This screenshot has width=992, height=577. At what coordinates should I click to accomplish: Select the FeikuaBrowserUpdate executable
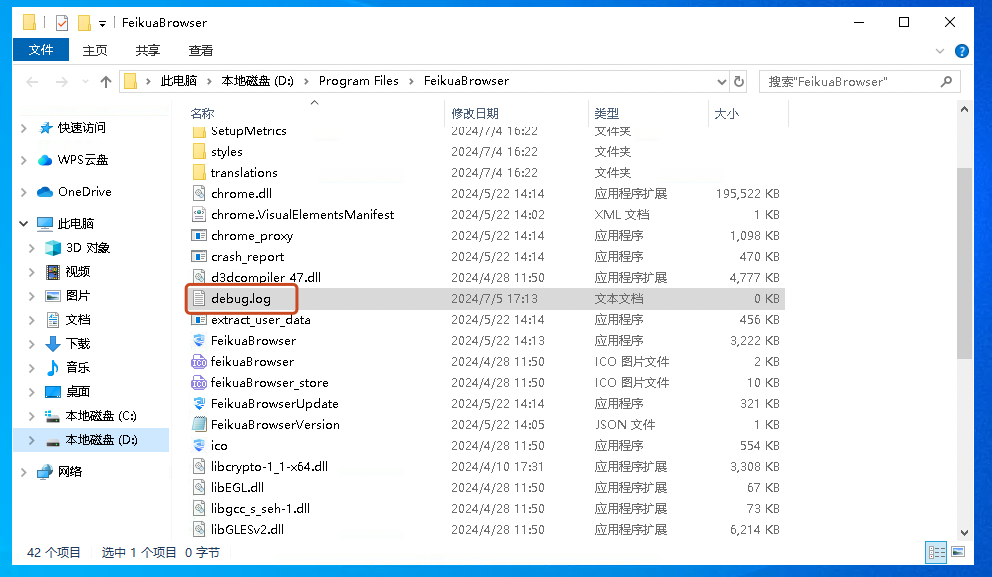point(274,404)
